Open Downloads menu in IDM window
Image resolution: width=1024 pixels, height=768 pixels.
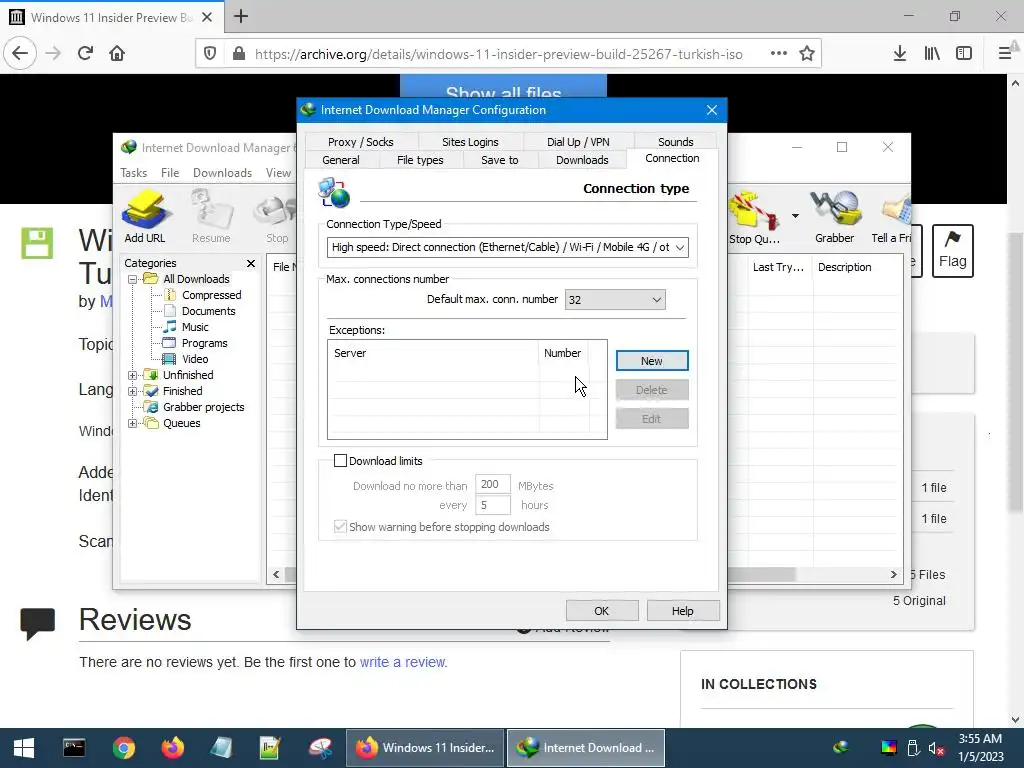coord(222,173)
